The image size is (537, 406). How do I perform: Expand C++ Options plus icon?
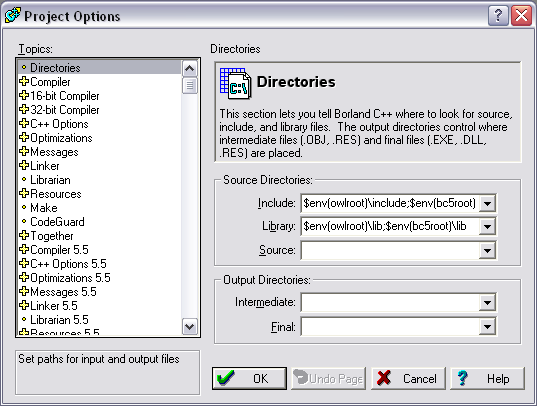[x=24, y=124]
